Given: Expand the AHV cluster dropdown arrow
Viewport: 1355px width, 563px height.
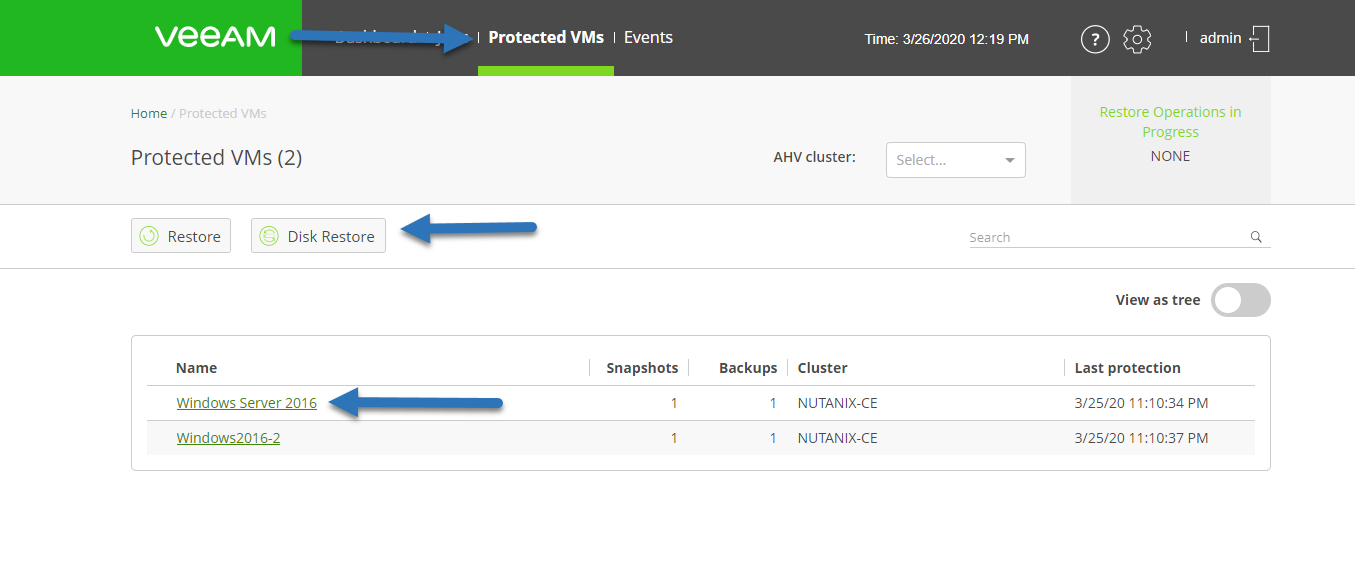Looking at the screenshot, I should pos(1009,160).
